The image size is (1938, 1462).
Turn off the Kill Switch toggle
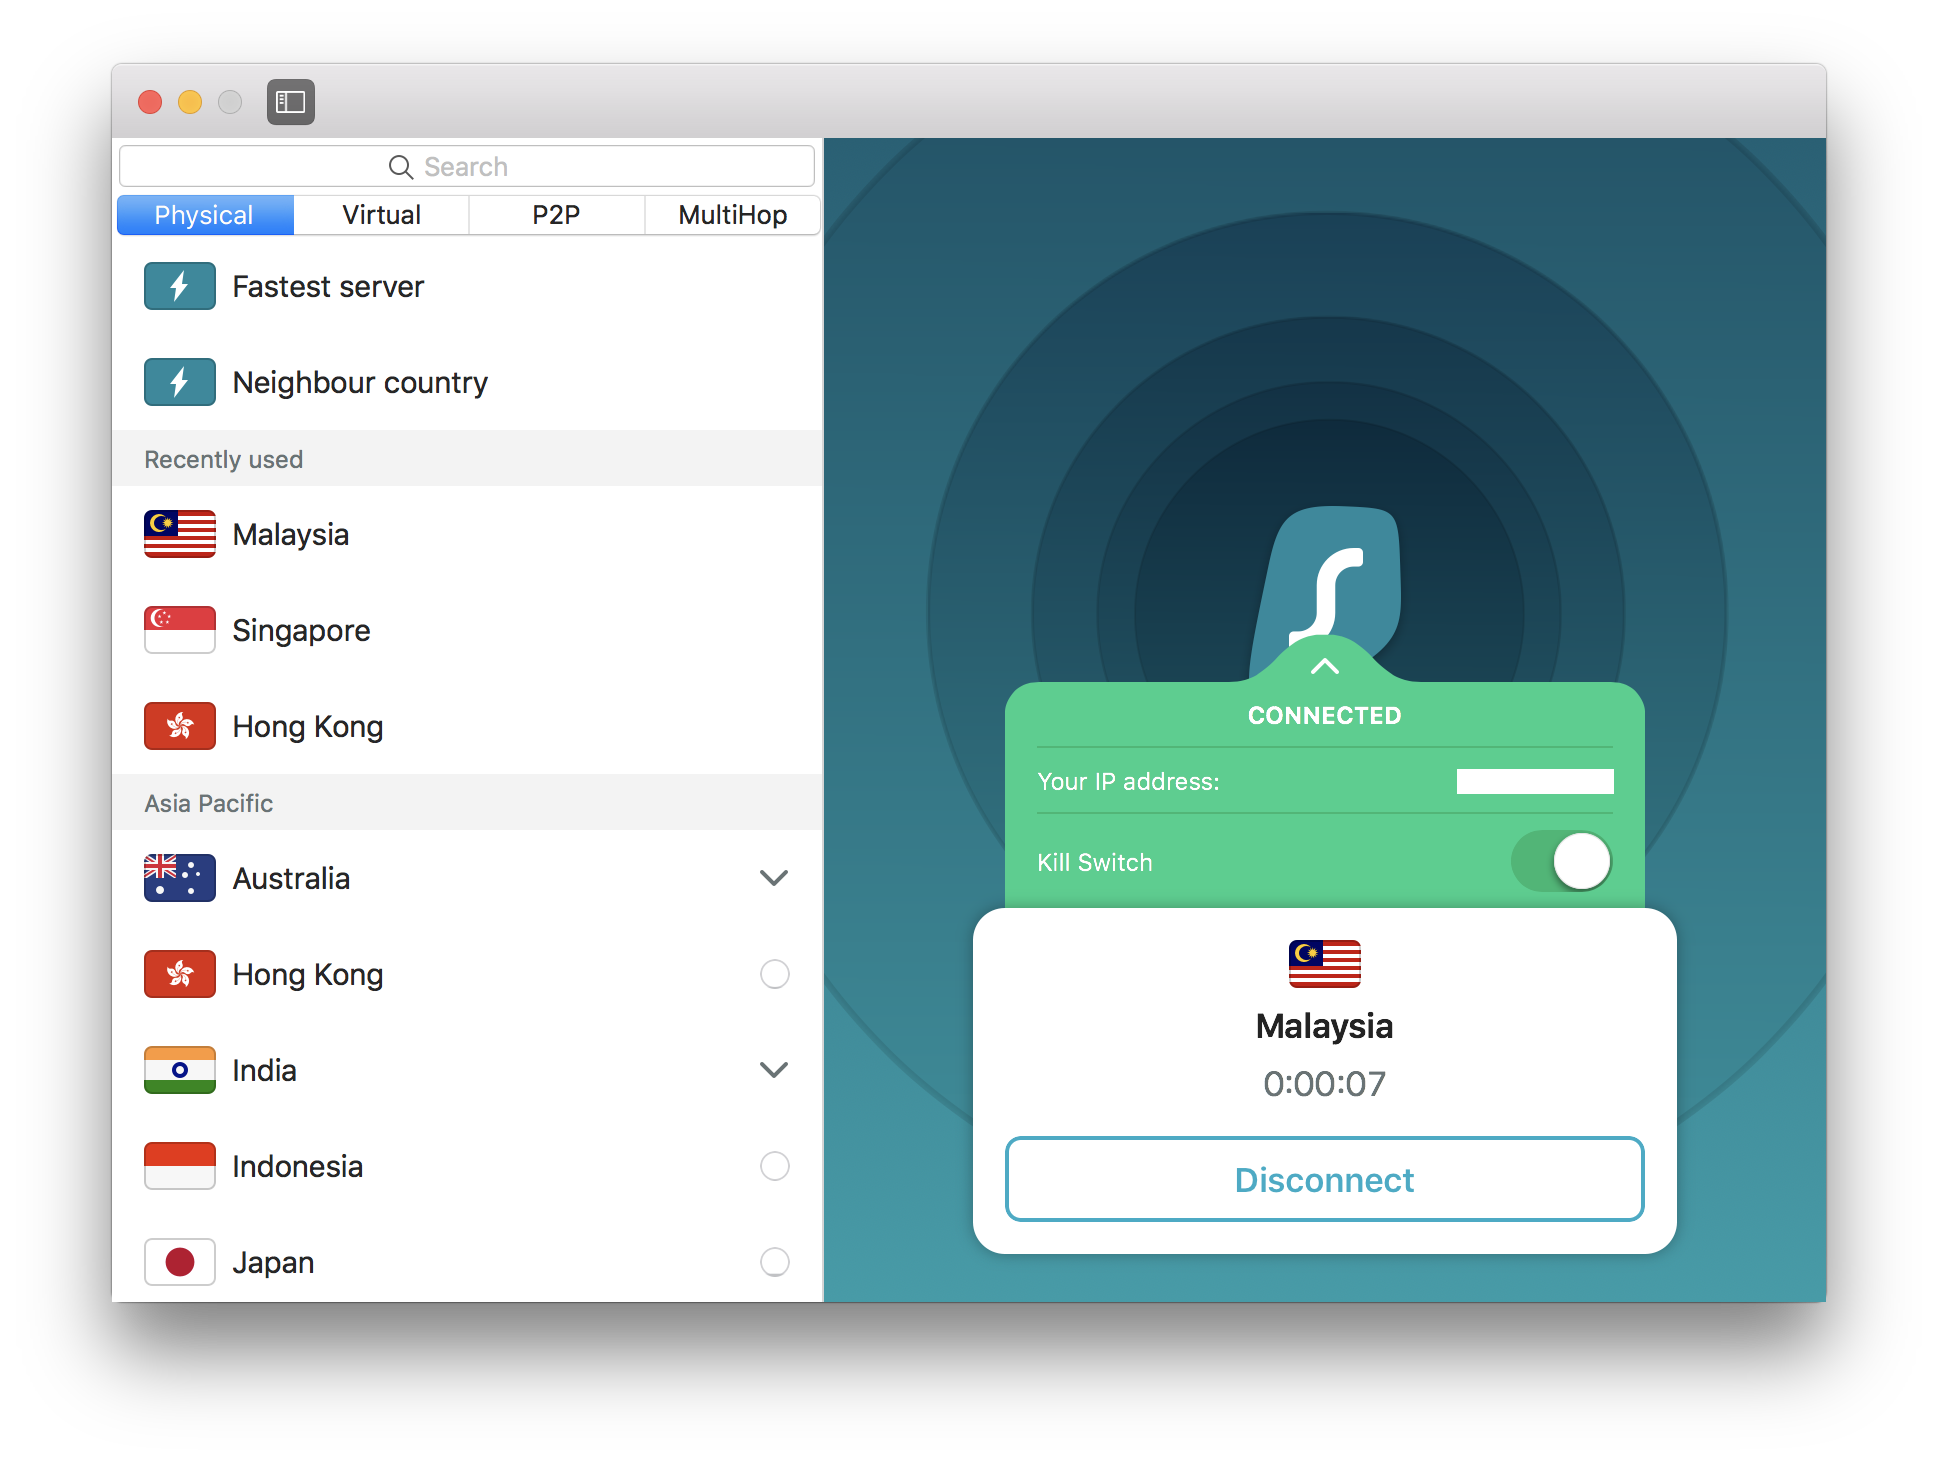pos(1561,861)
